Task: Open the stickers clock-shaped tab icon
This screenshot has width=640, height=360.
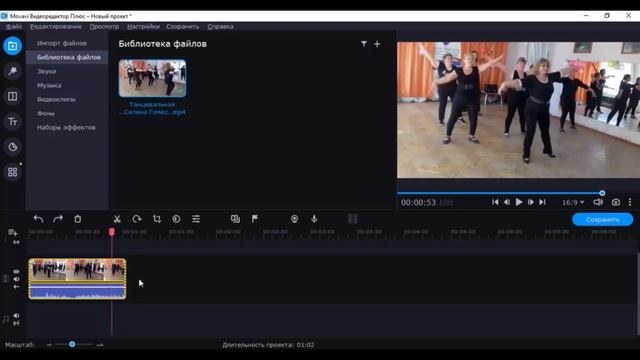Action: click(x=13, y=147)
